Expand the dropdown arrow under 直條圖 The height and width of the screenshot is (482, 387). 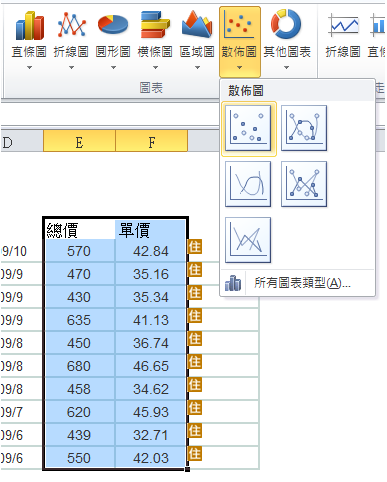tap(29, 67)
